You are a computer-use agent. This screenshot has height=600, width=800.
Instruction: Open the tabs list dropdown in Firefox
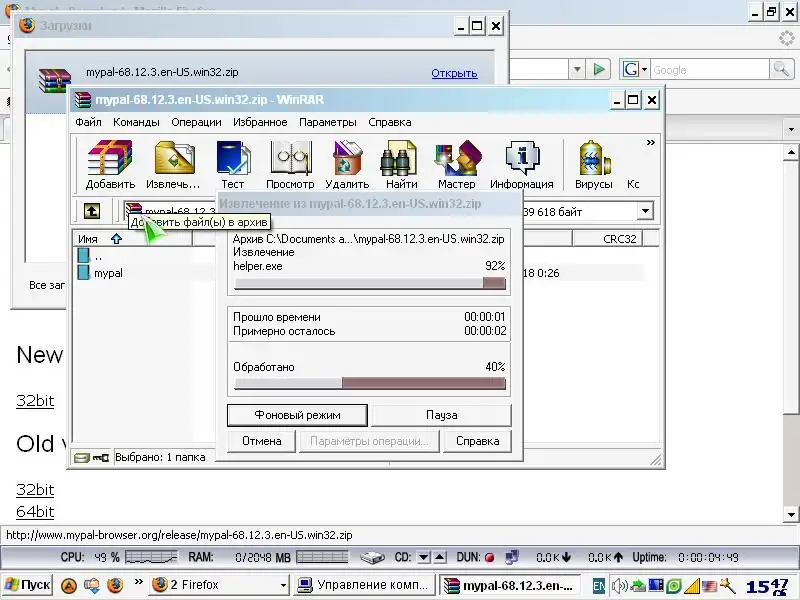[791, 130]
